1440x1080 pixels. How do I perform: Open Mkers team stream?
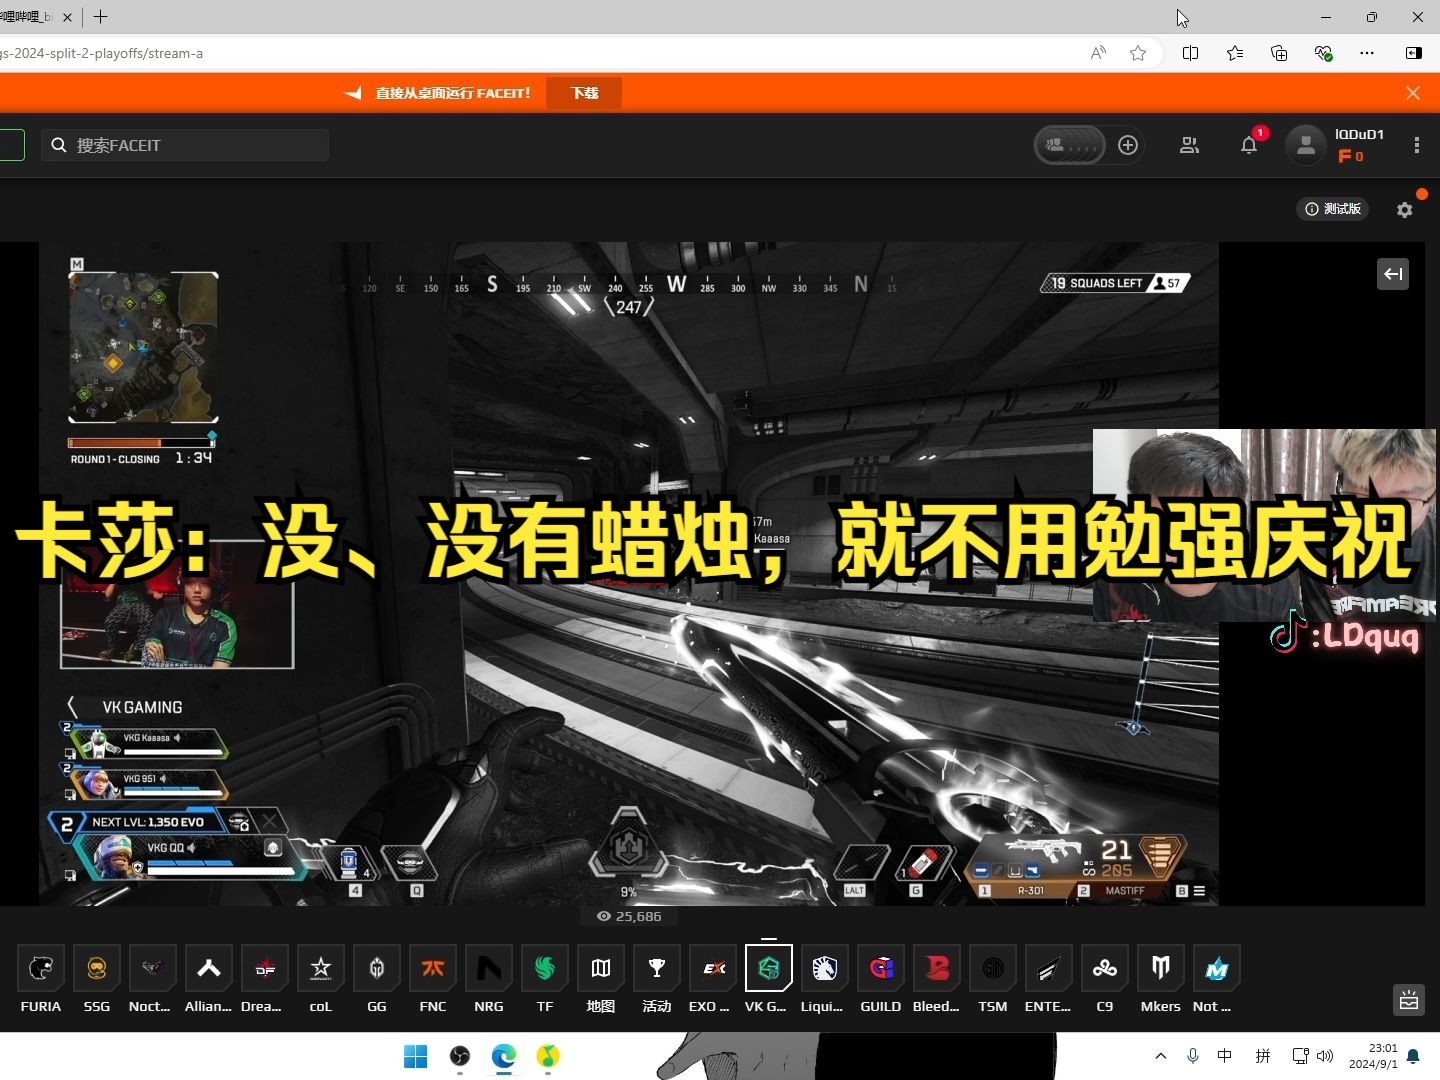pyautogui.click(x=1161, y=979)
